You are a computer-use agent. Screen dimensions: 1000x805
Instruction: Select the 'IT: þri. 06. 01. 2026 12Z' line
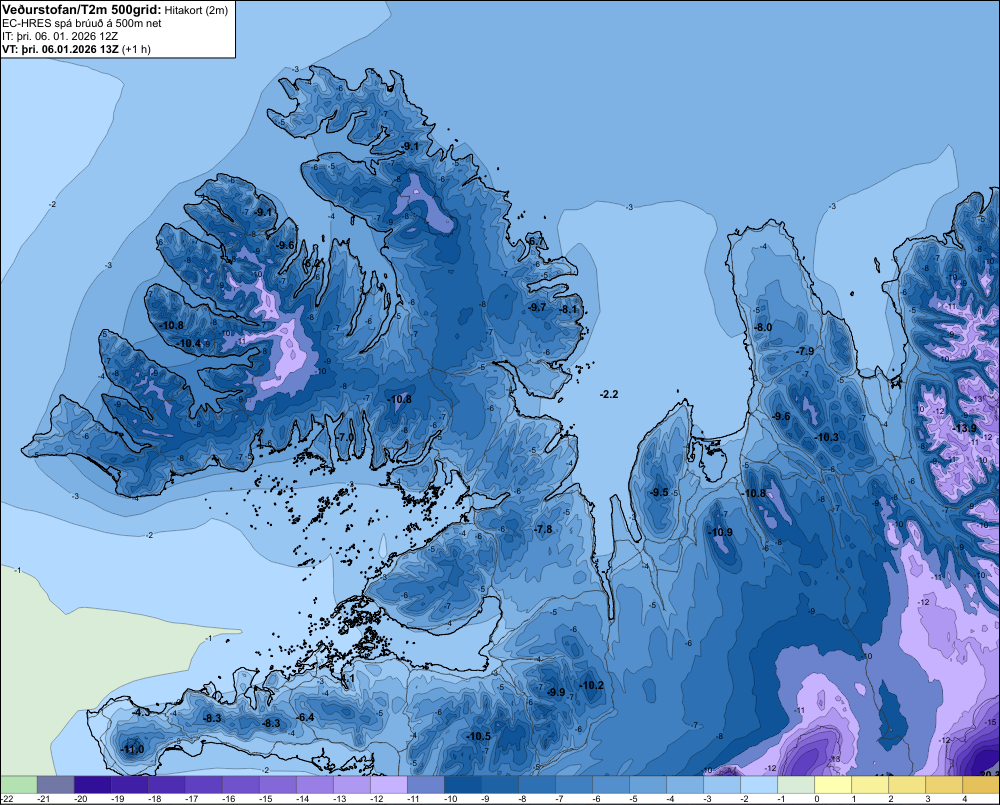point(60,36)
